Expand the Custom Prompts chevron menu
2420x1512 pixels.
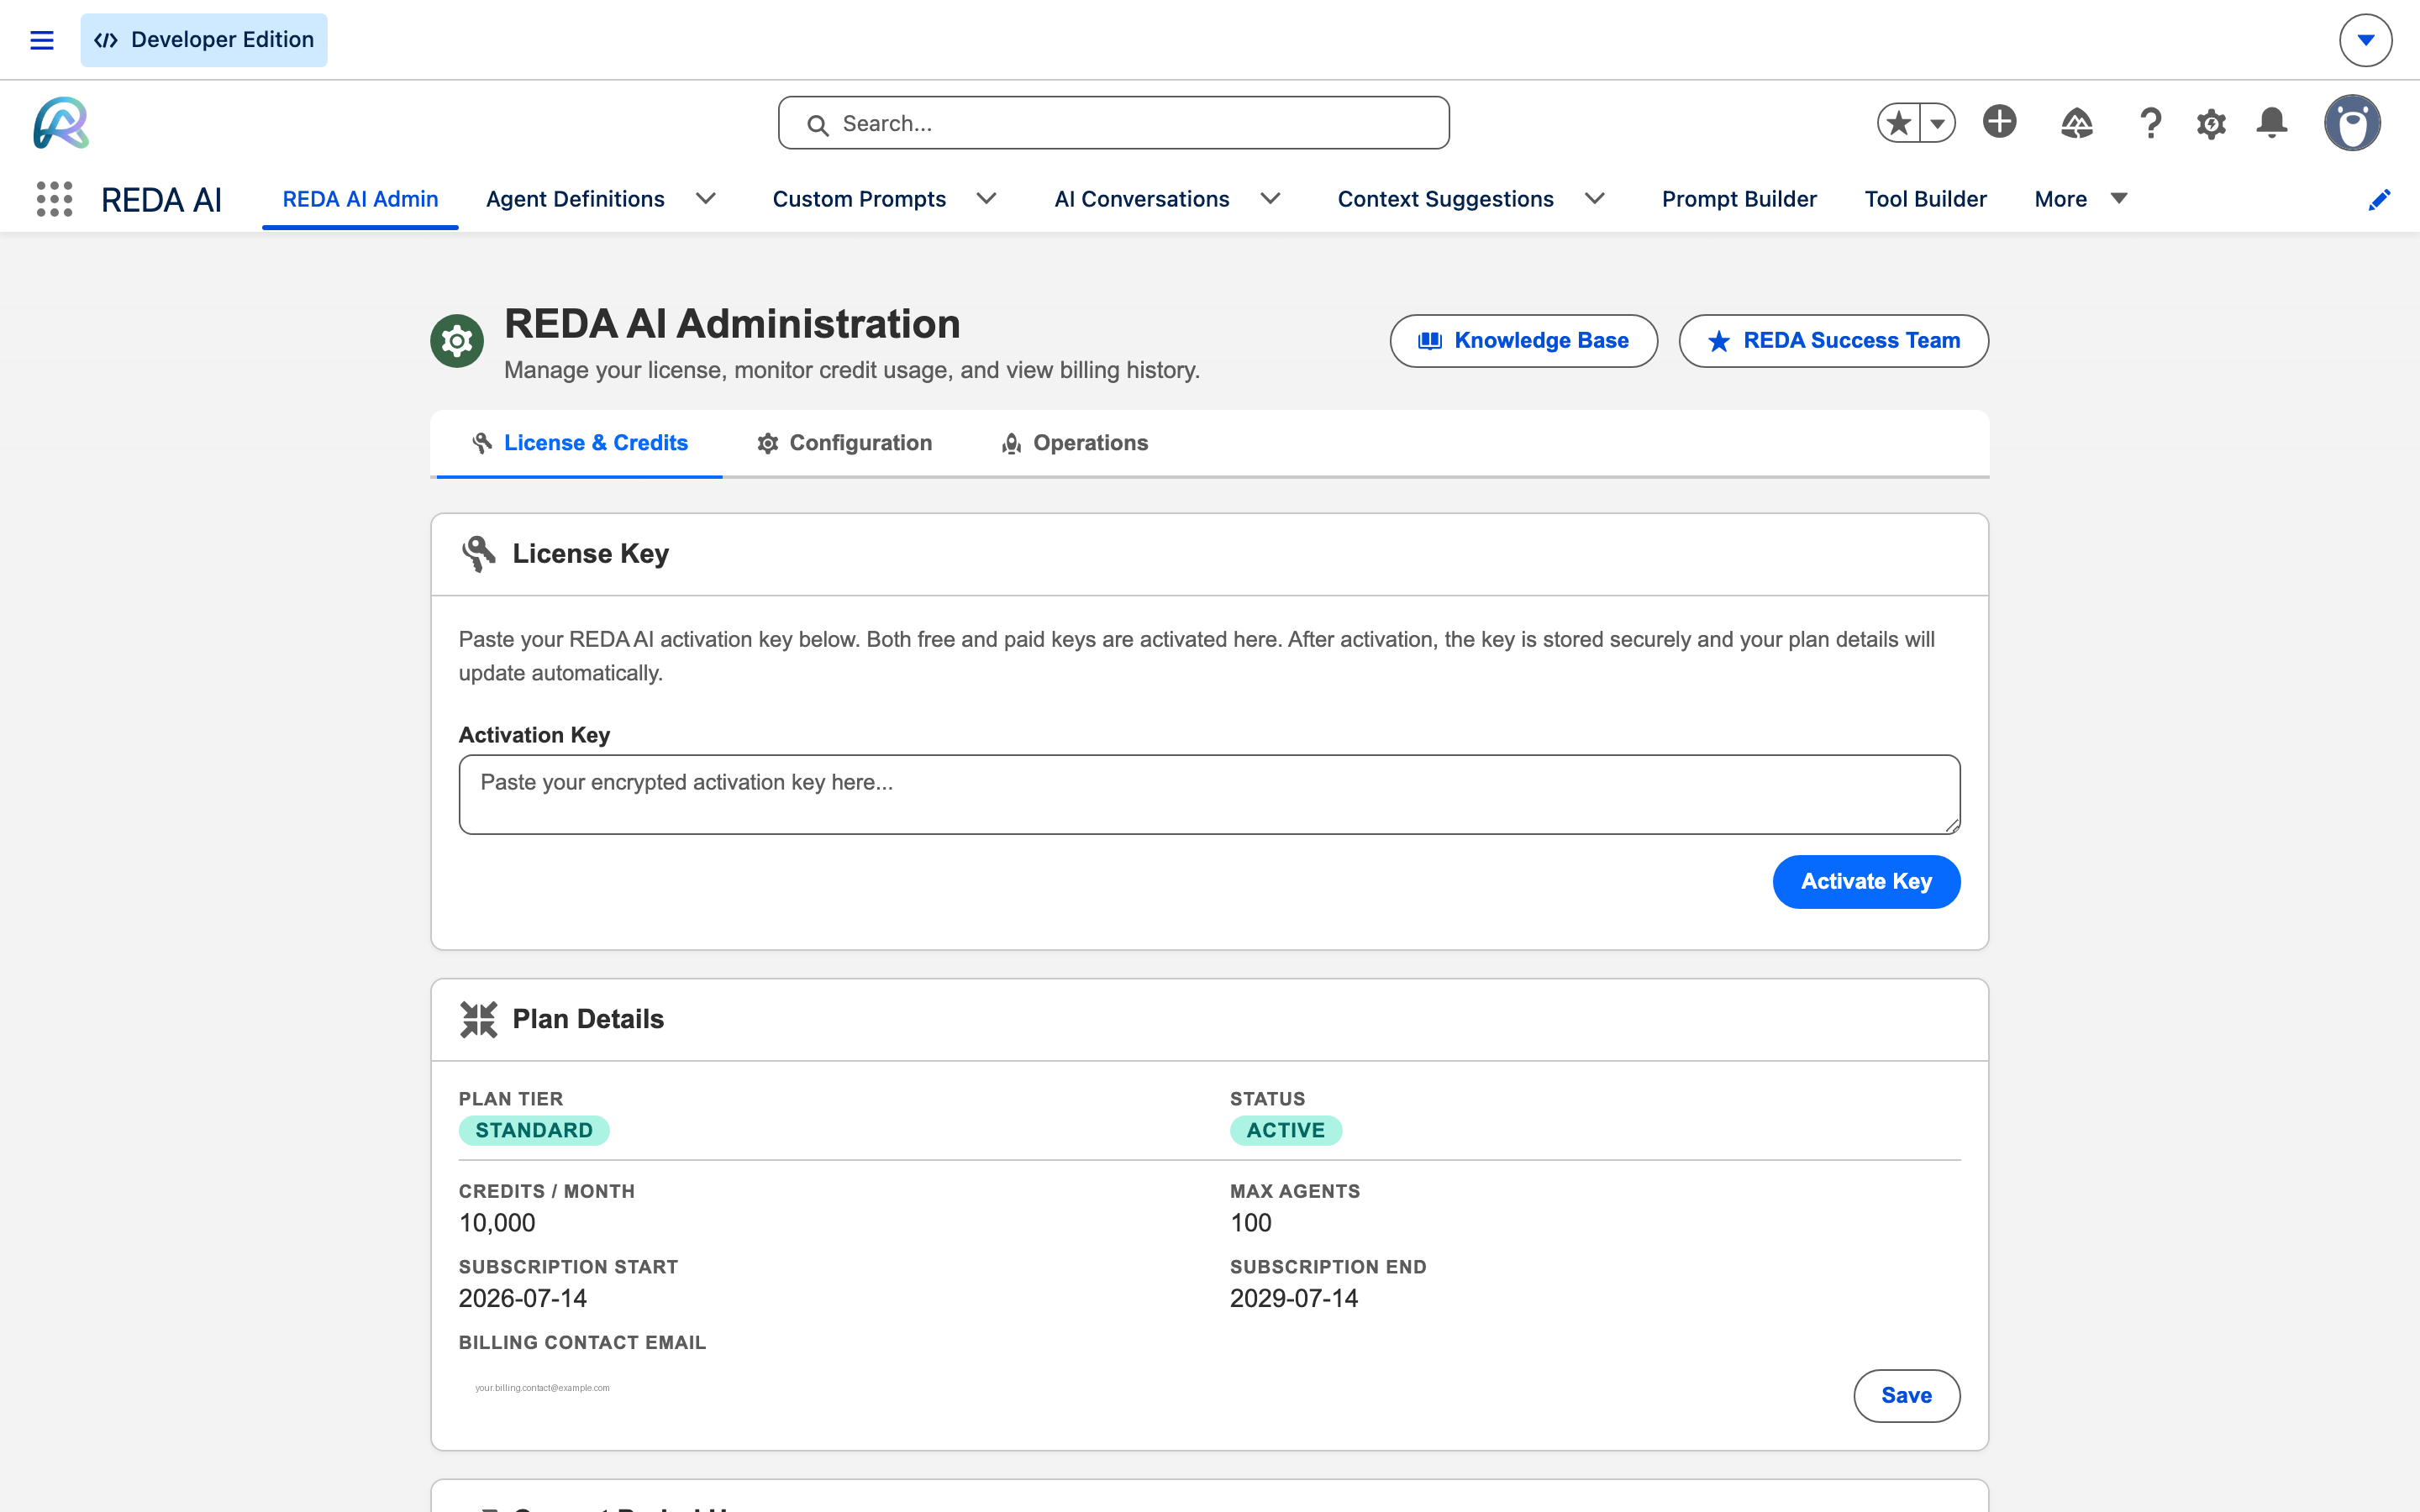point(987,199)
